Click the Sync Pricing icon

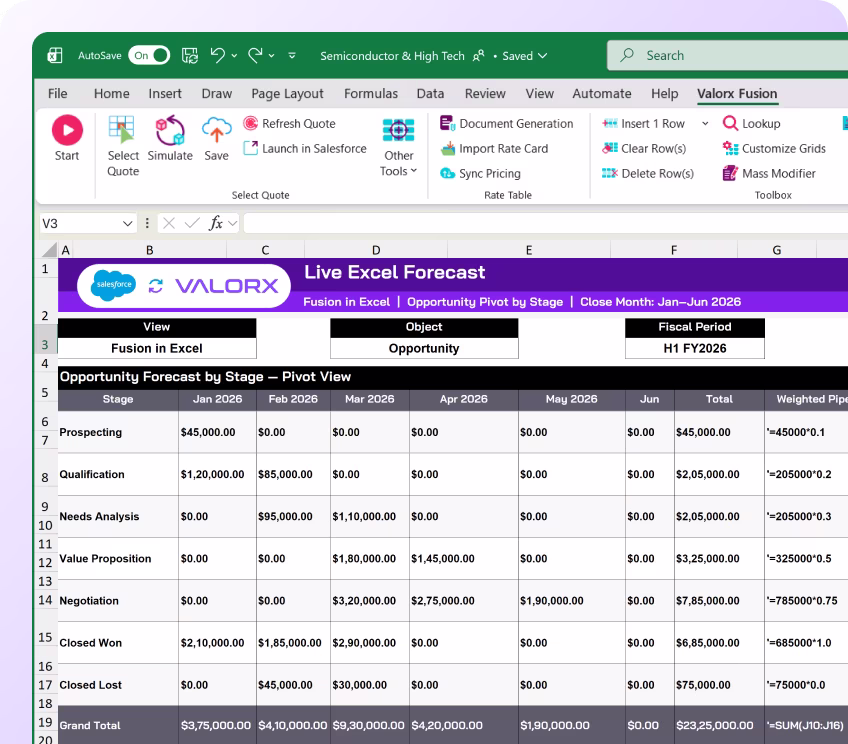[x=447, y=173]
